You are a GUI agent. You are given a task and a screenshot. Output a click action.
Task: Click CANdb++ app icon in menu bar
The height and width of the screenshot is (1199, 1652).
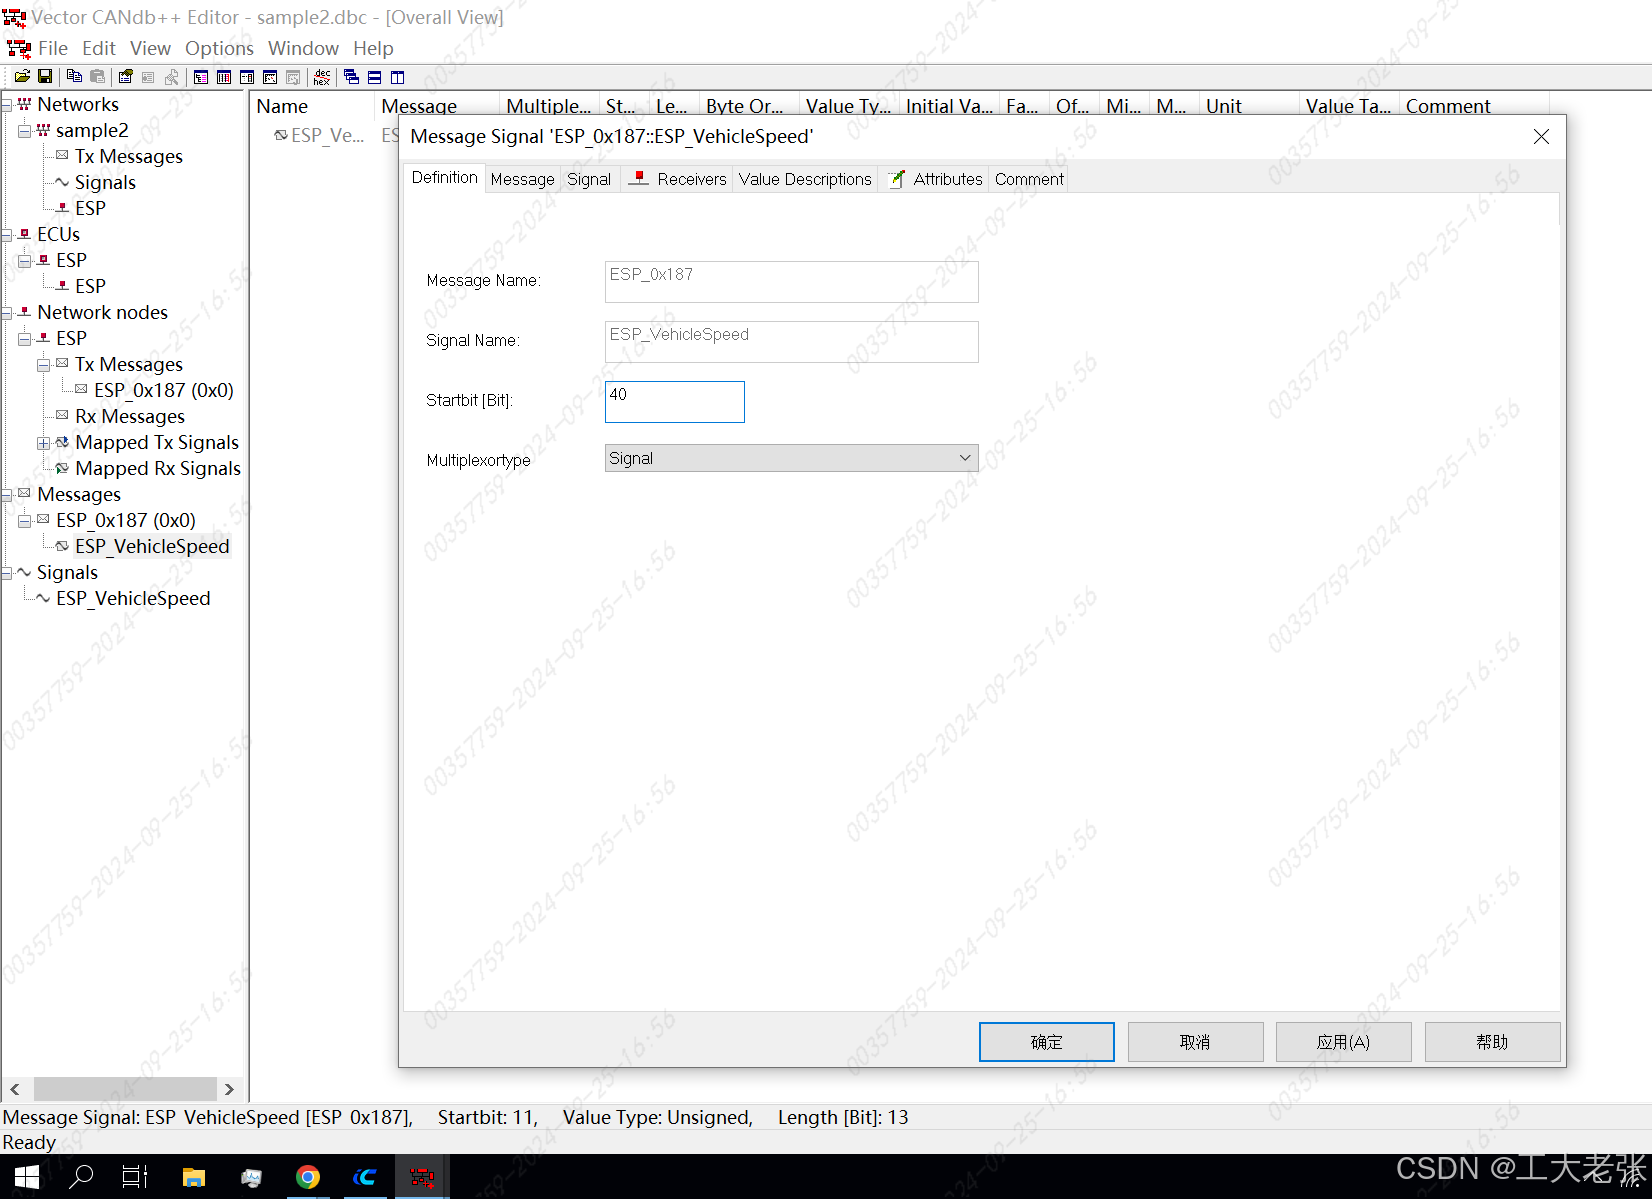[x=18, y=48]
